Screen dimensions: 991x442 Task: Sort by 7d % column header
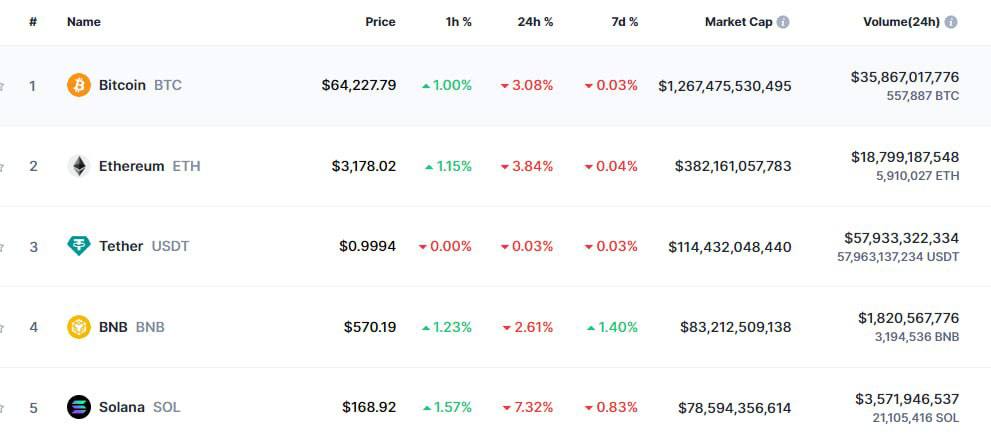click(625, 22)
